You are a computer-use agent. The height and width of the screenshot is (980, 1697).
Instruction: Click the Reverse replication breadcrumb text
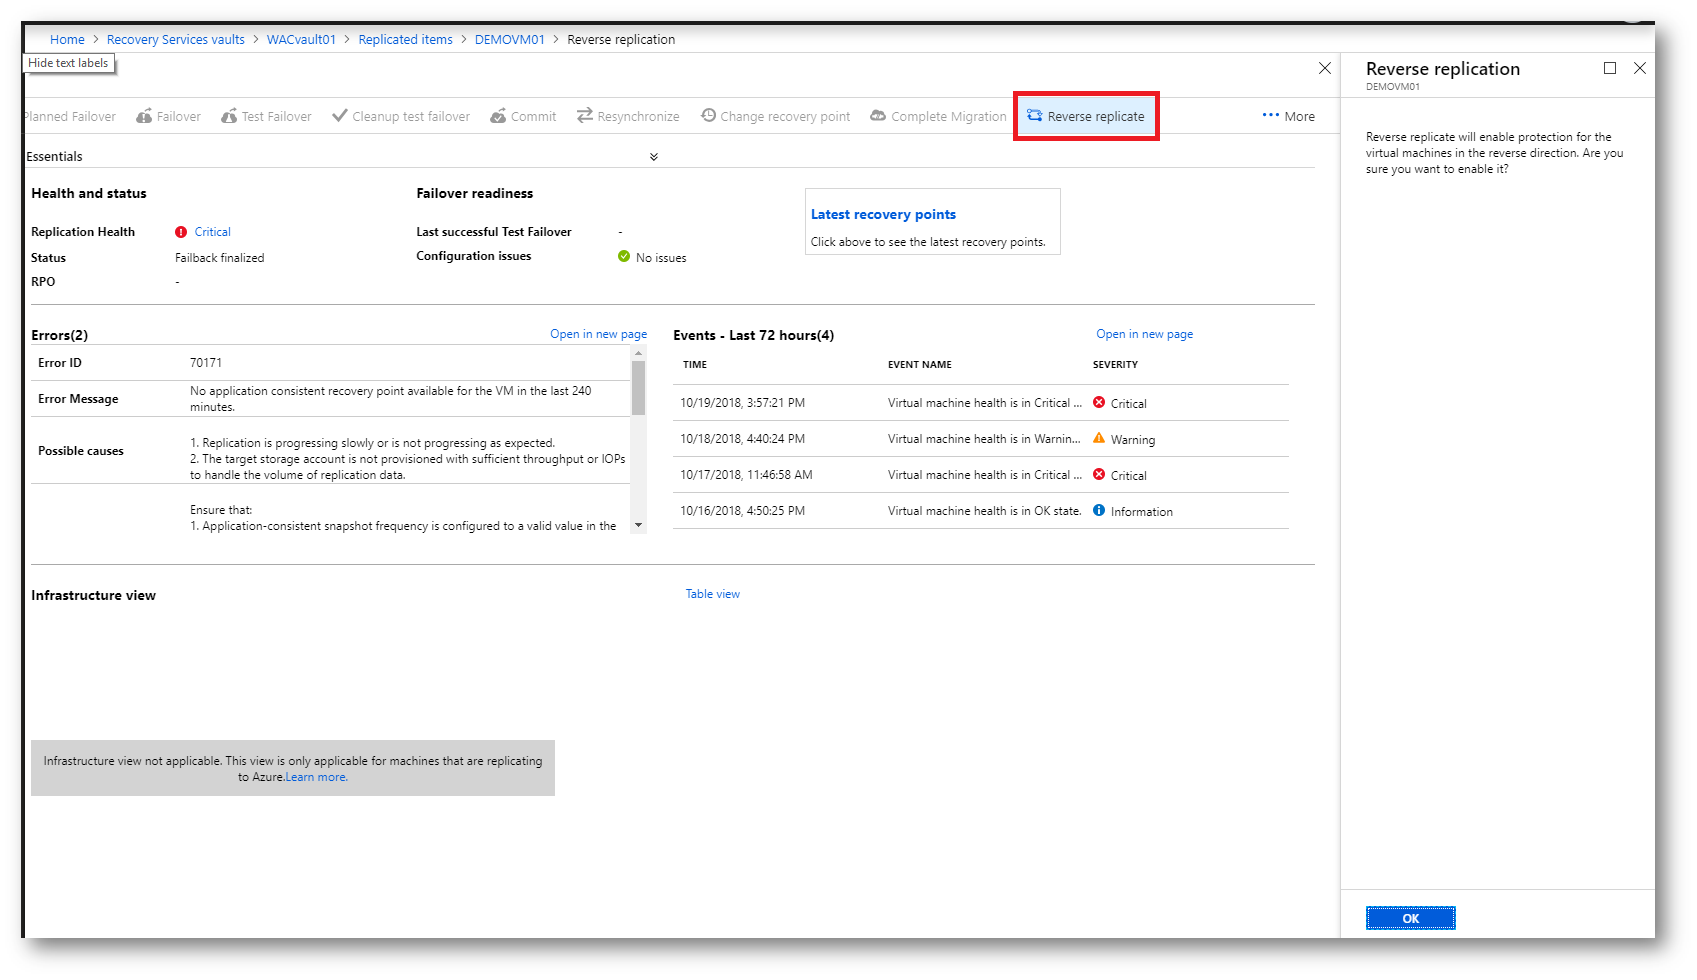(x=621, y=40)
